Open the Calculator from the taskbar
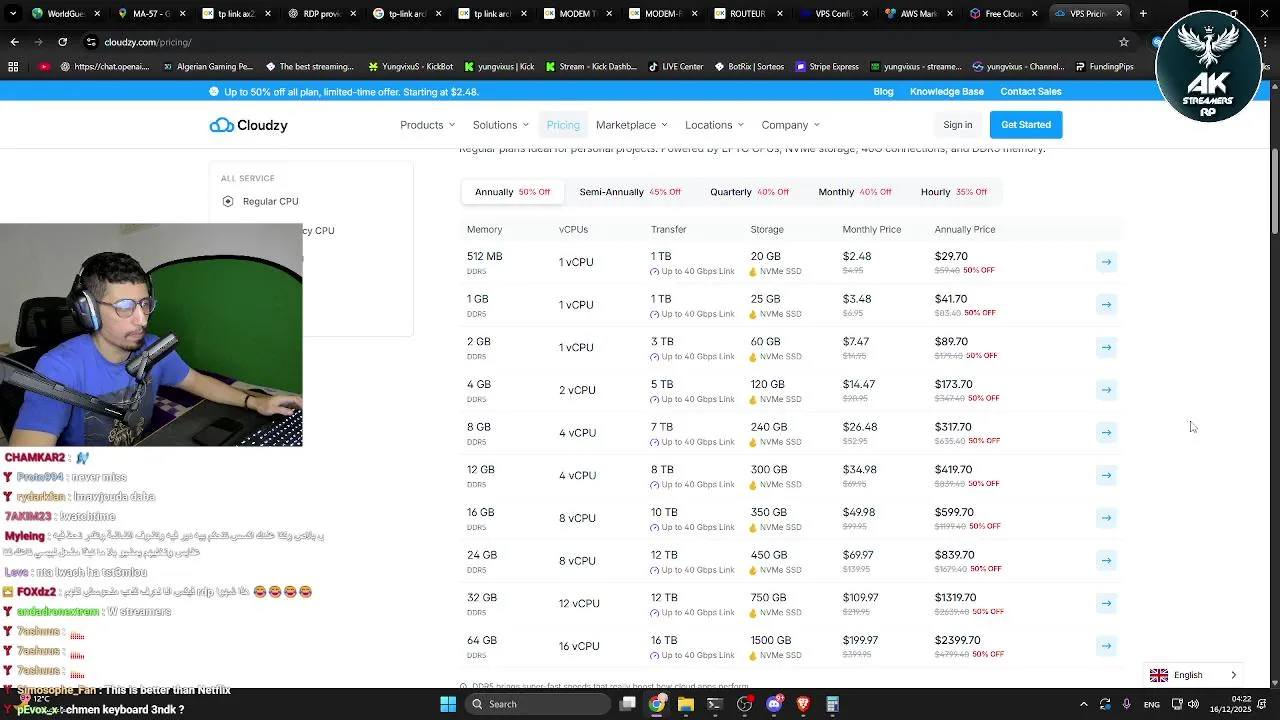1280x720 pixels. tap(832, 704)
